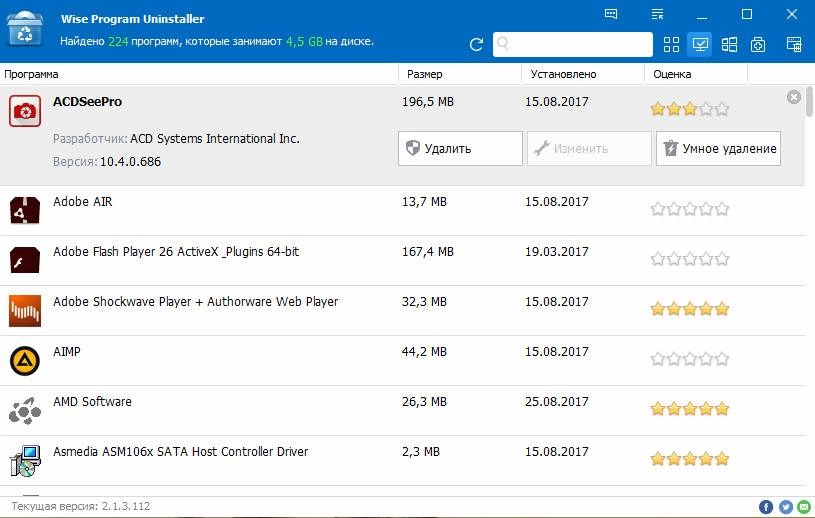Viewport: 815px width, 518px height.
Task: Click the Текущая версия 2.1.3.112 text
Action: 81,506
